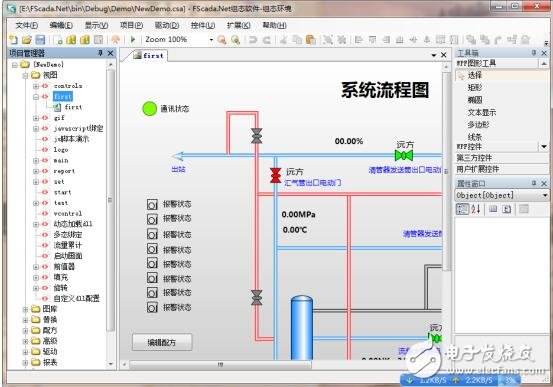This screenshot has height=387, width=553.
Task: Open the Zoom 100% combo box
Action: (178, 40)
